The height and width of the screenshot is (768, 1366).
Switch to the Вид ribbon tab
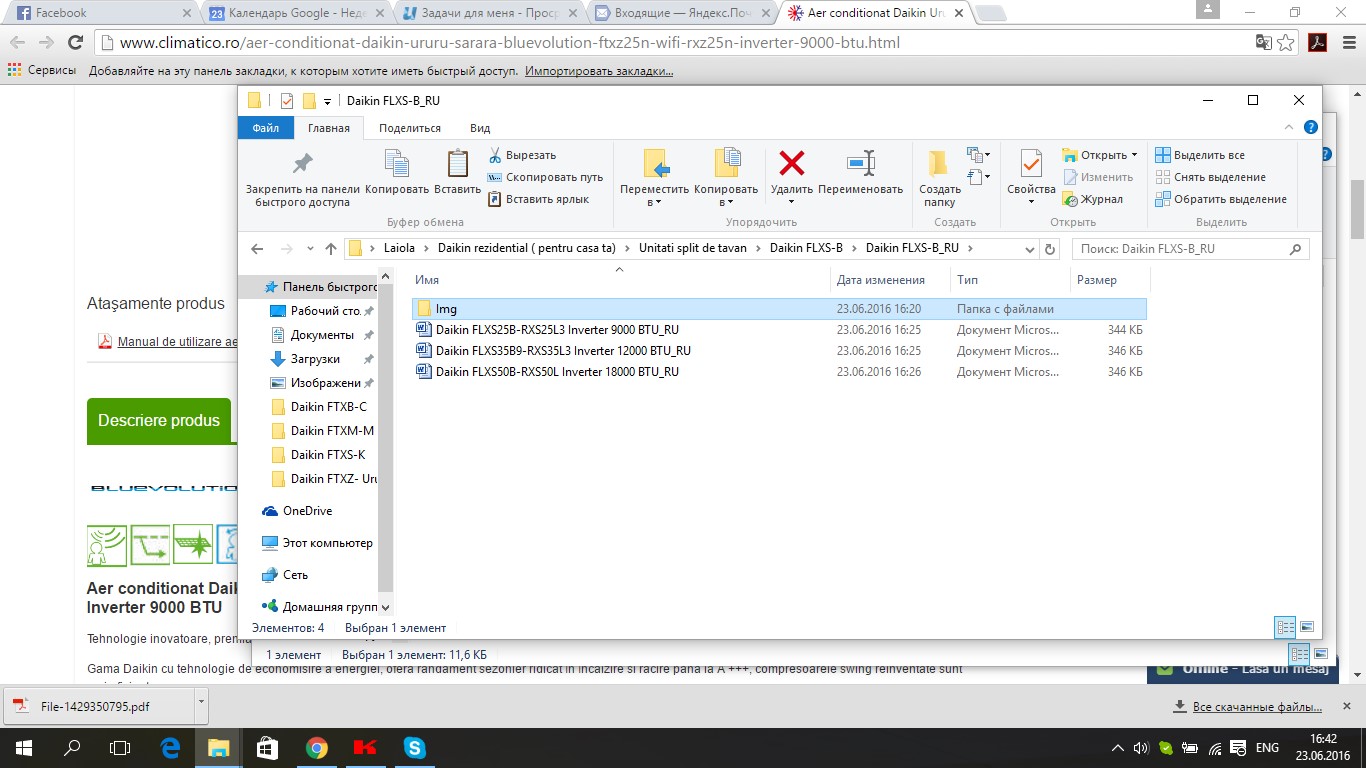pyautogui.click(x=480, y=128)
